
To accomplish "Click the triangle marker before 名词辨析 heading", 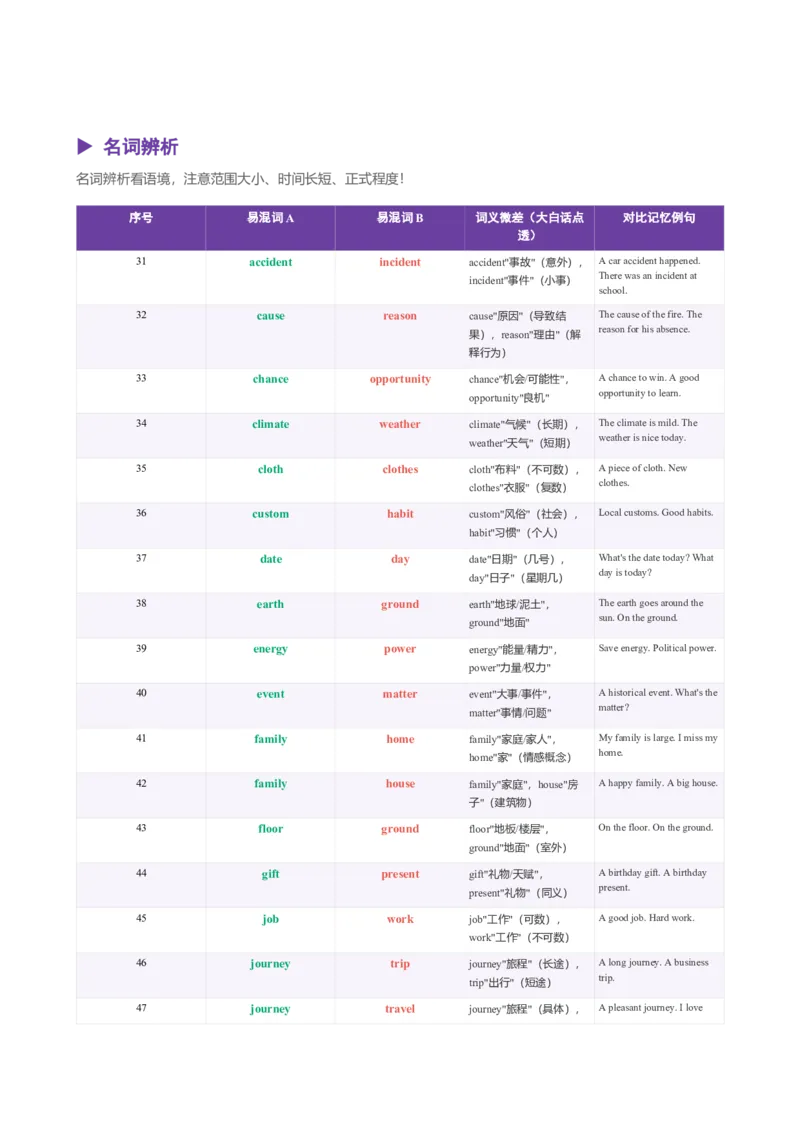I will coord(84,147).
